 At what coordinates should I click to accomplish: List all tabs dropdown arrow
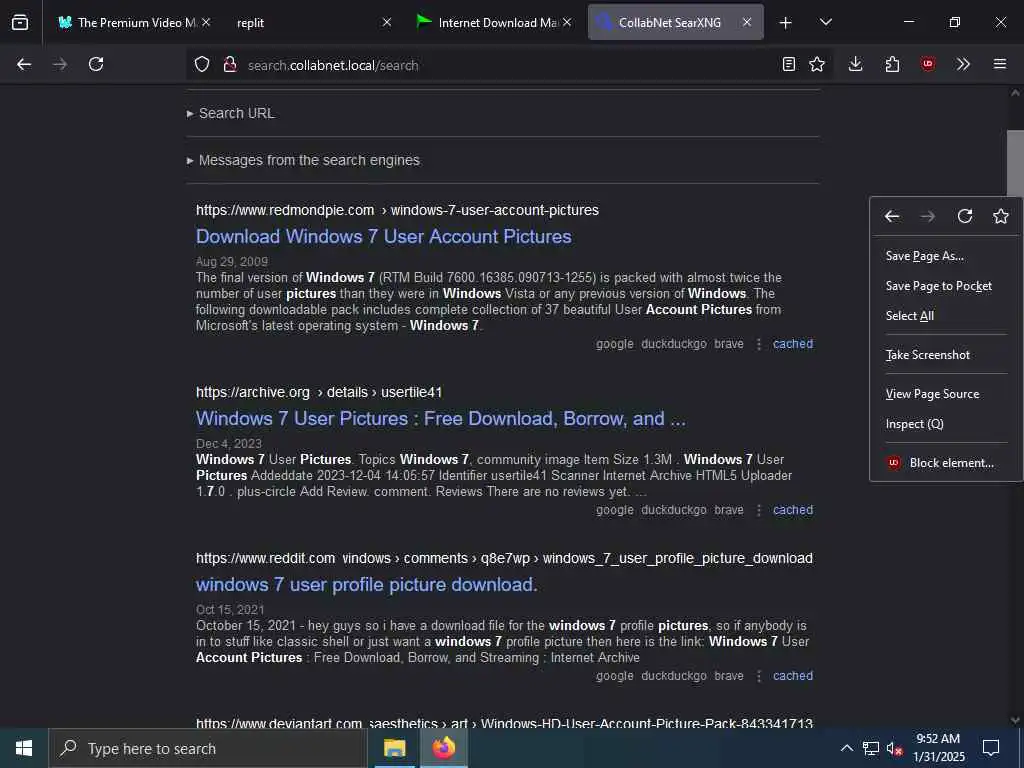826,22
